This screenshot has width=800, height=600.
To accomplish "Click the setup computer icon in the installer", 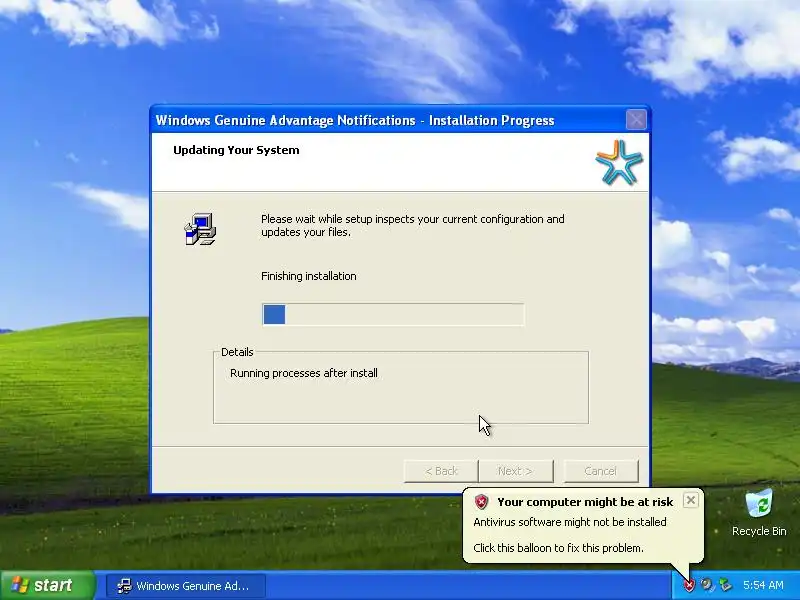I will click(200, 229).
